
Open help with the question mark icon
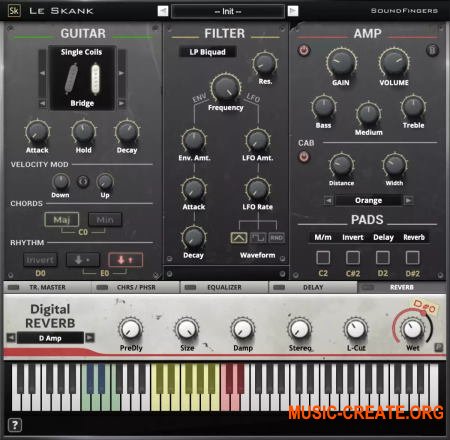[x=15, y=425]
